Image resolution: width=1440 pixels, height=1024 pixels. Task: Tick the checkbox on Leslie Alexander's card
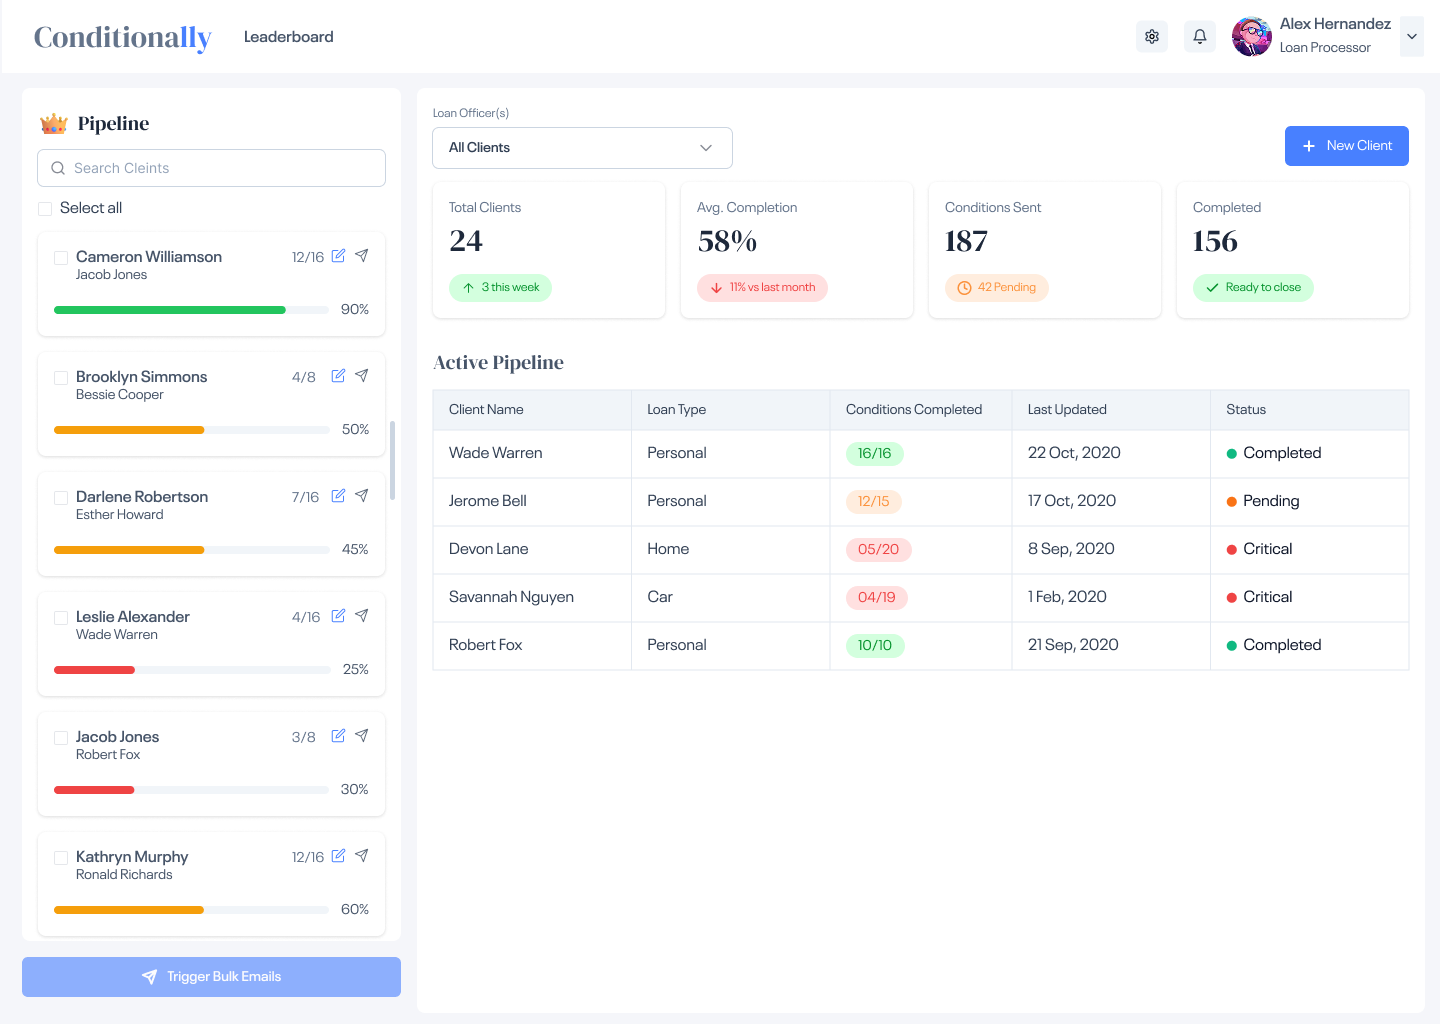pos(61,617)
